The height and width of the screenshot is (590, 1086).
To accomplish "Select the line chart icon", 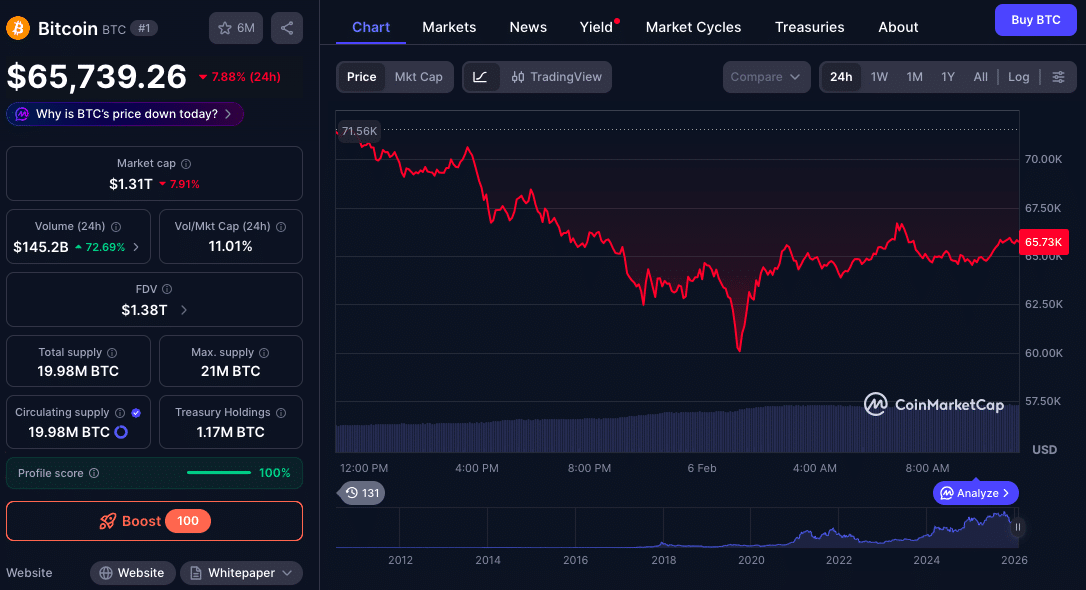I will [478, 77].
